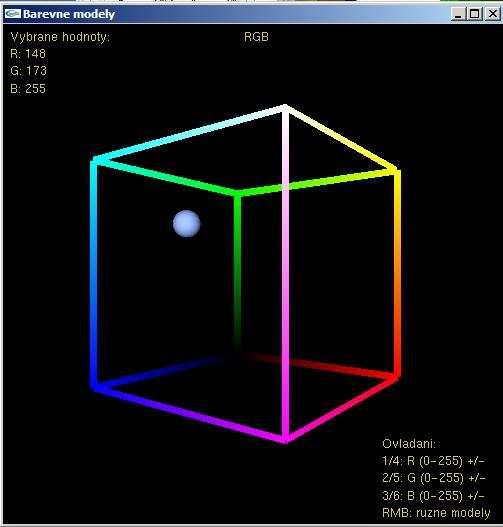Click the yellow vertex of the cube
The image size is (503, 527).
tap(397, 171)
